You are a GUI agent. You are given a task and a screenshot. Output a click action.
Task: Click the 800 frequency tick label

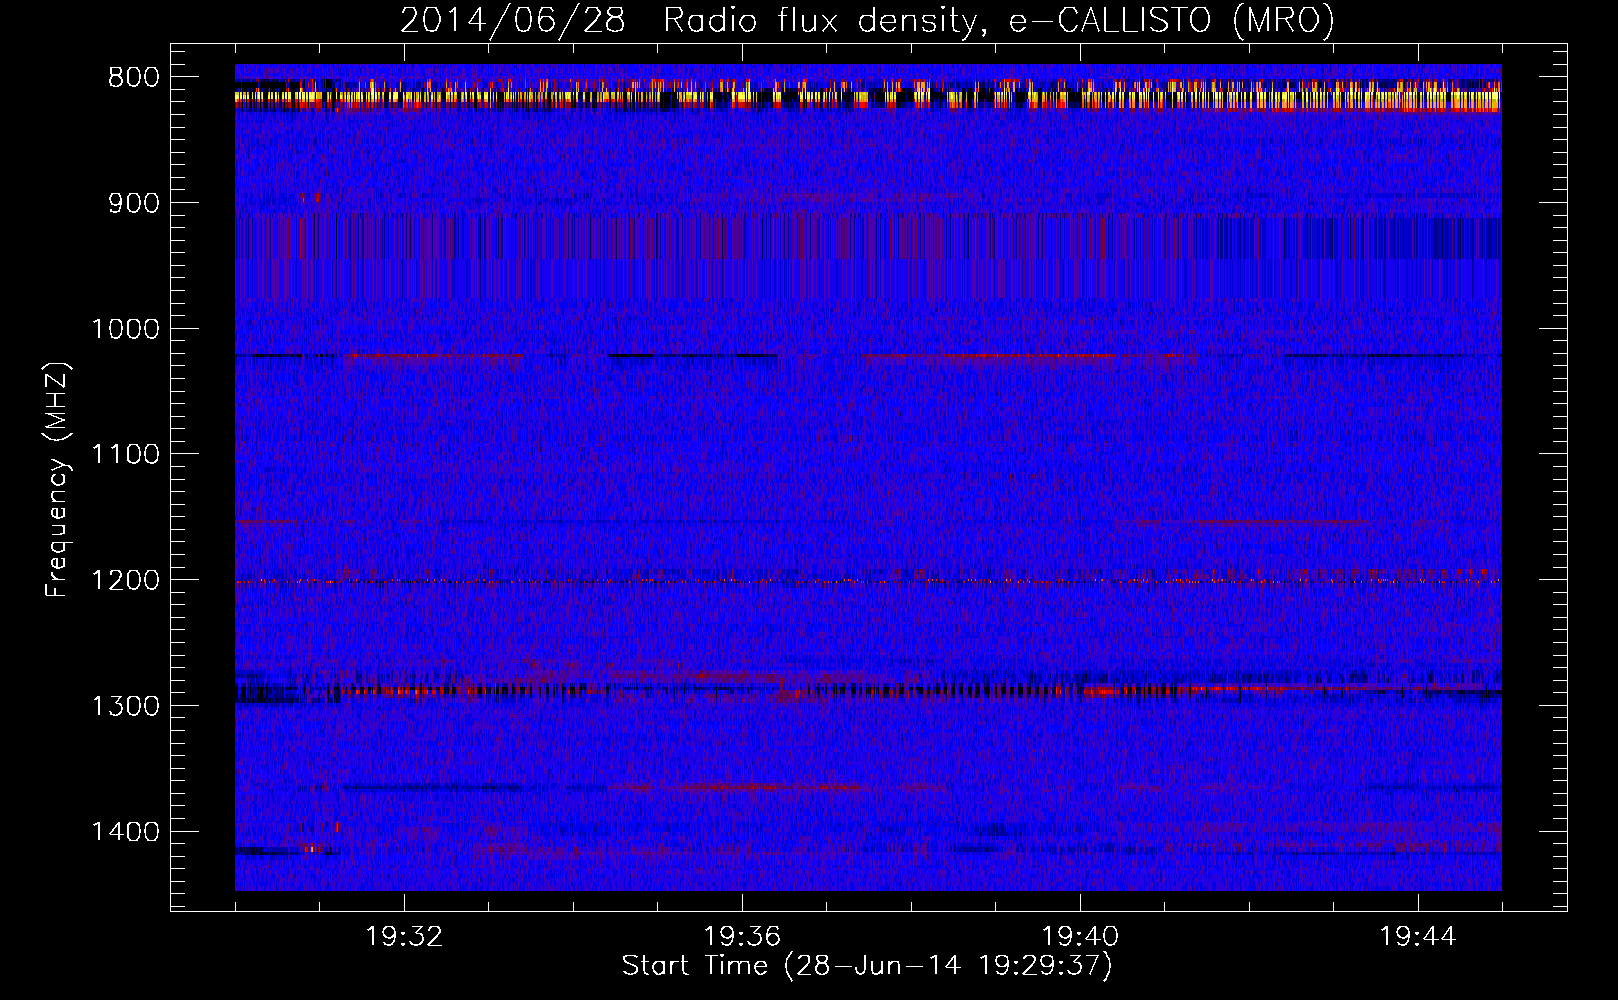pyautogui.click(x=132, y=78)
